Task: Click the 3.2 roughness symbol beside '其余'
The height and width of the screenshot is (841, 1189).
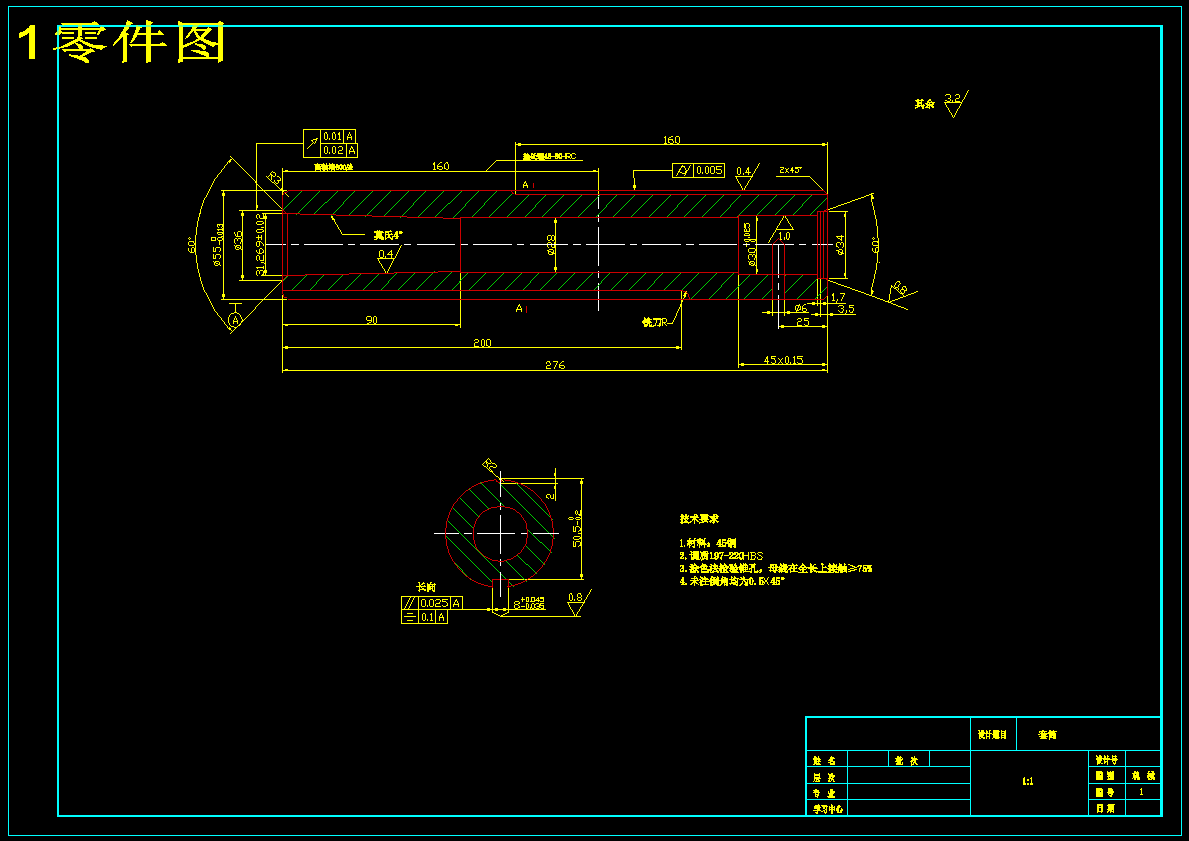Action: [955, 104]
